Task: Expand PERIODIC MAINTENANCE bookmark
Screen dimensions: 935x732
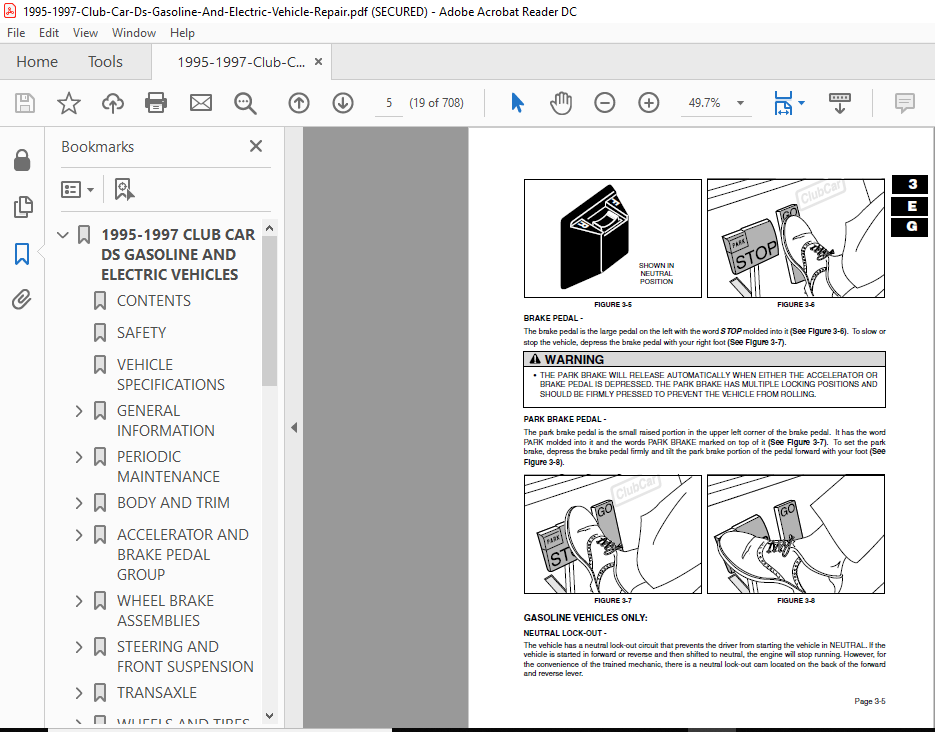Action: pos(79,457)
